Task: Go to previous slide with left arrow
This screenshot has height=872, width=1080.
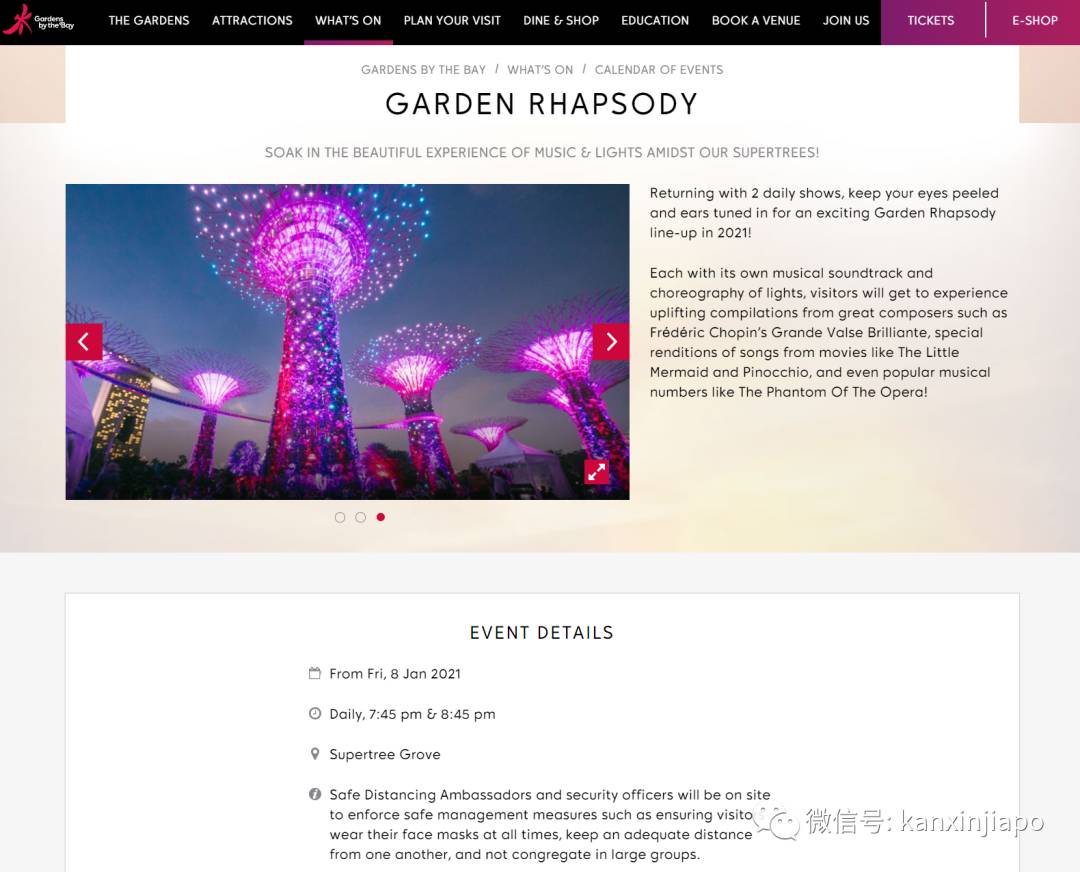Action: pos(84,342)
